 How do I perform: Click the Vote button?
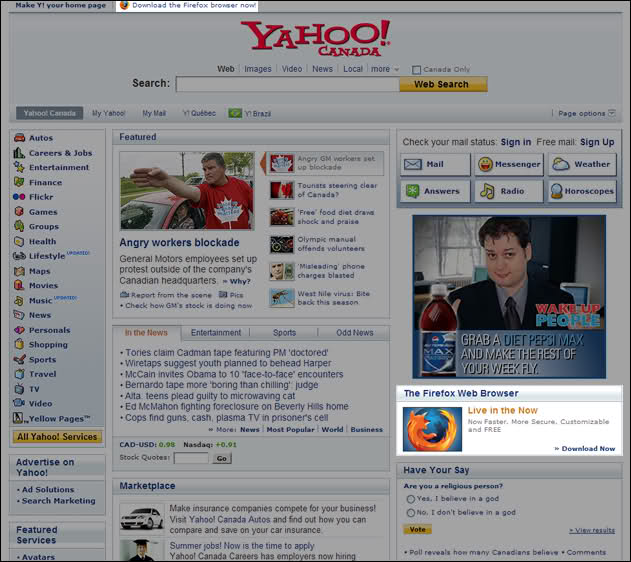[x=417, y=529]
